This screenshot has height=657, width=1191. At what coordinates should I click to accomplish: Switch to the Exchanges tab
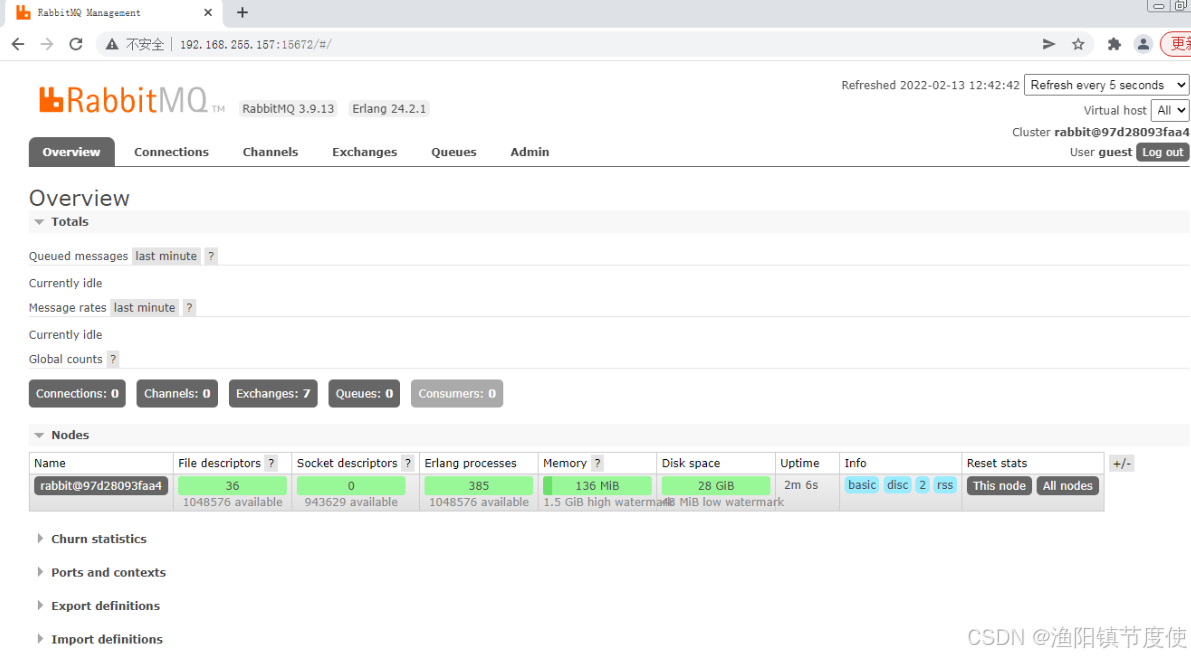click(365, 152)
